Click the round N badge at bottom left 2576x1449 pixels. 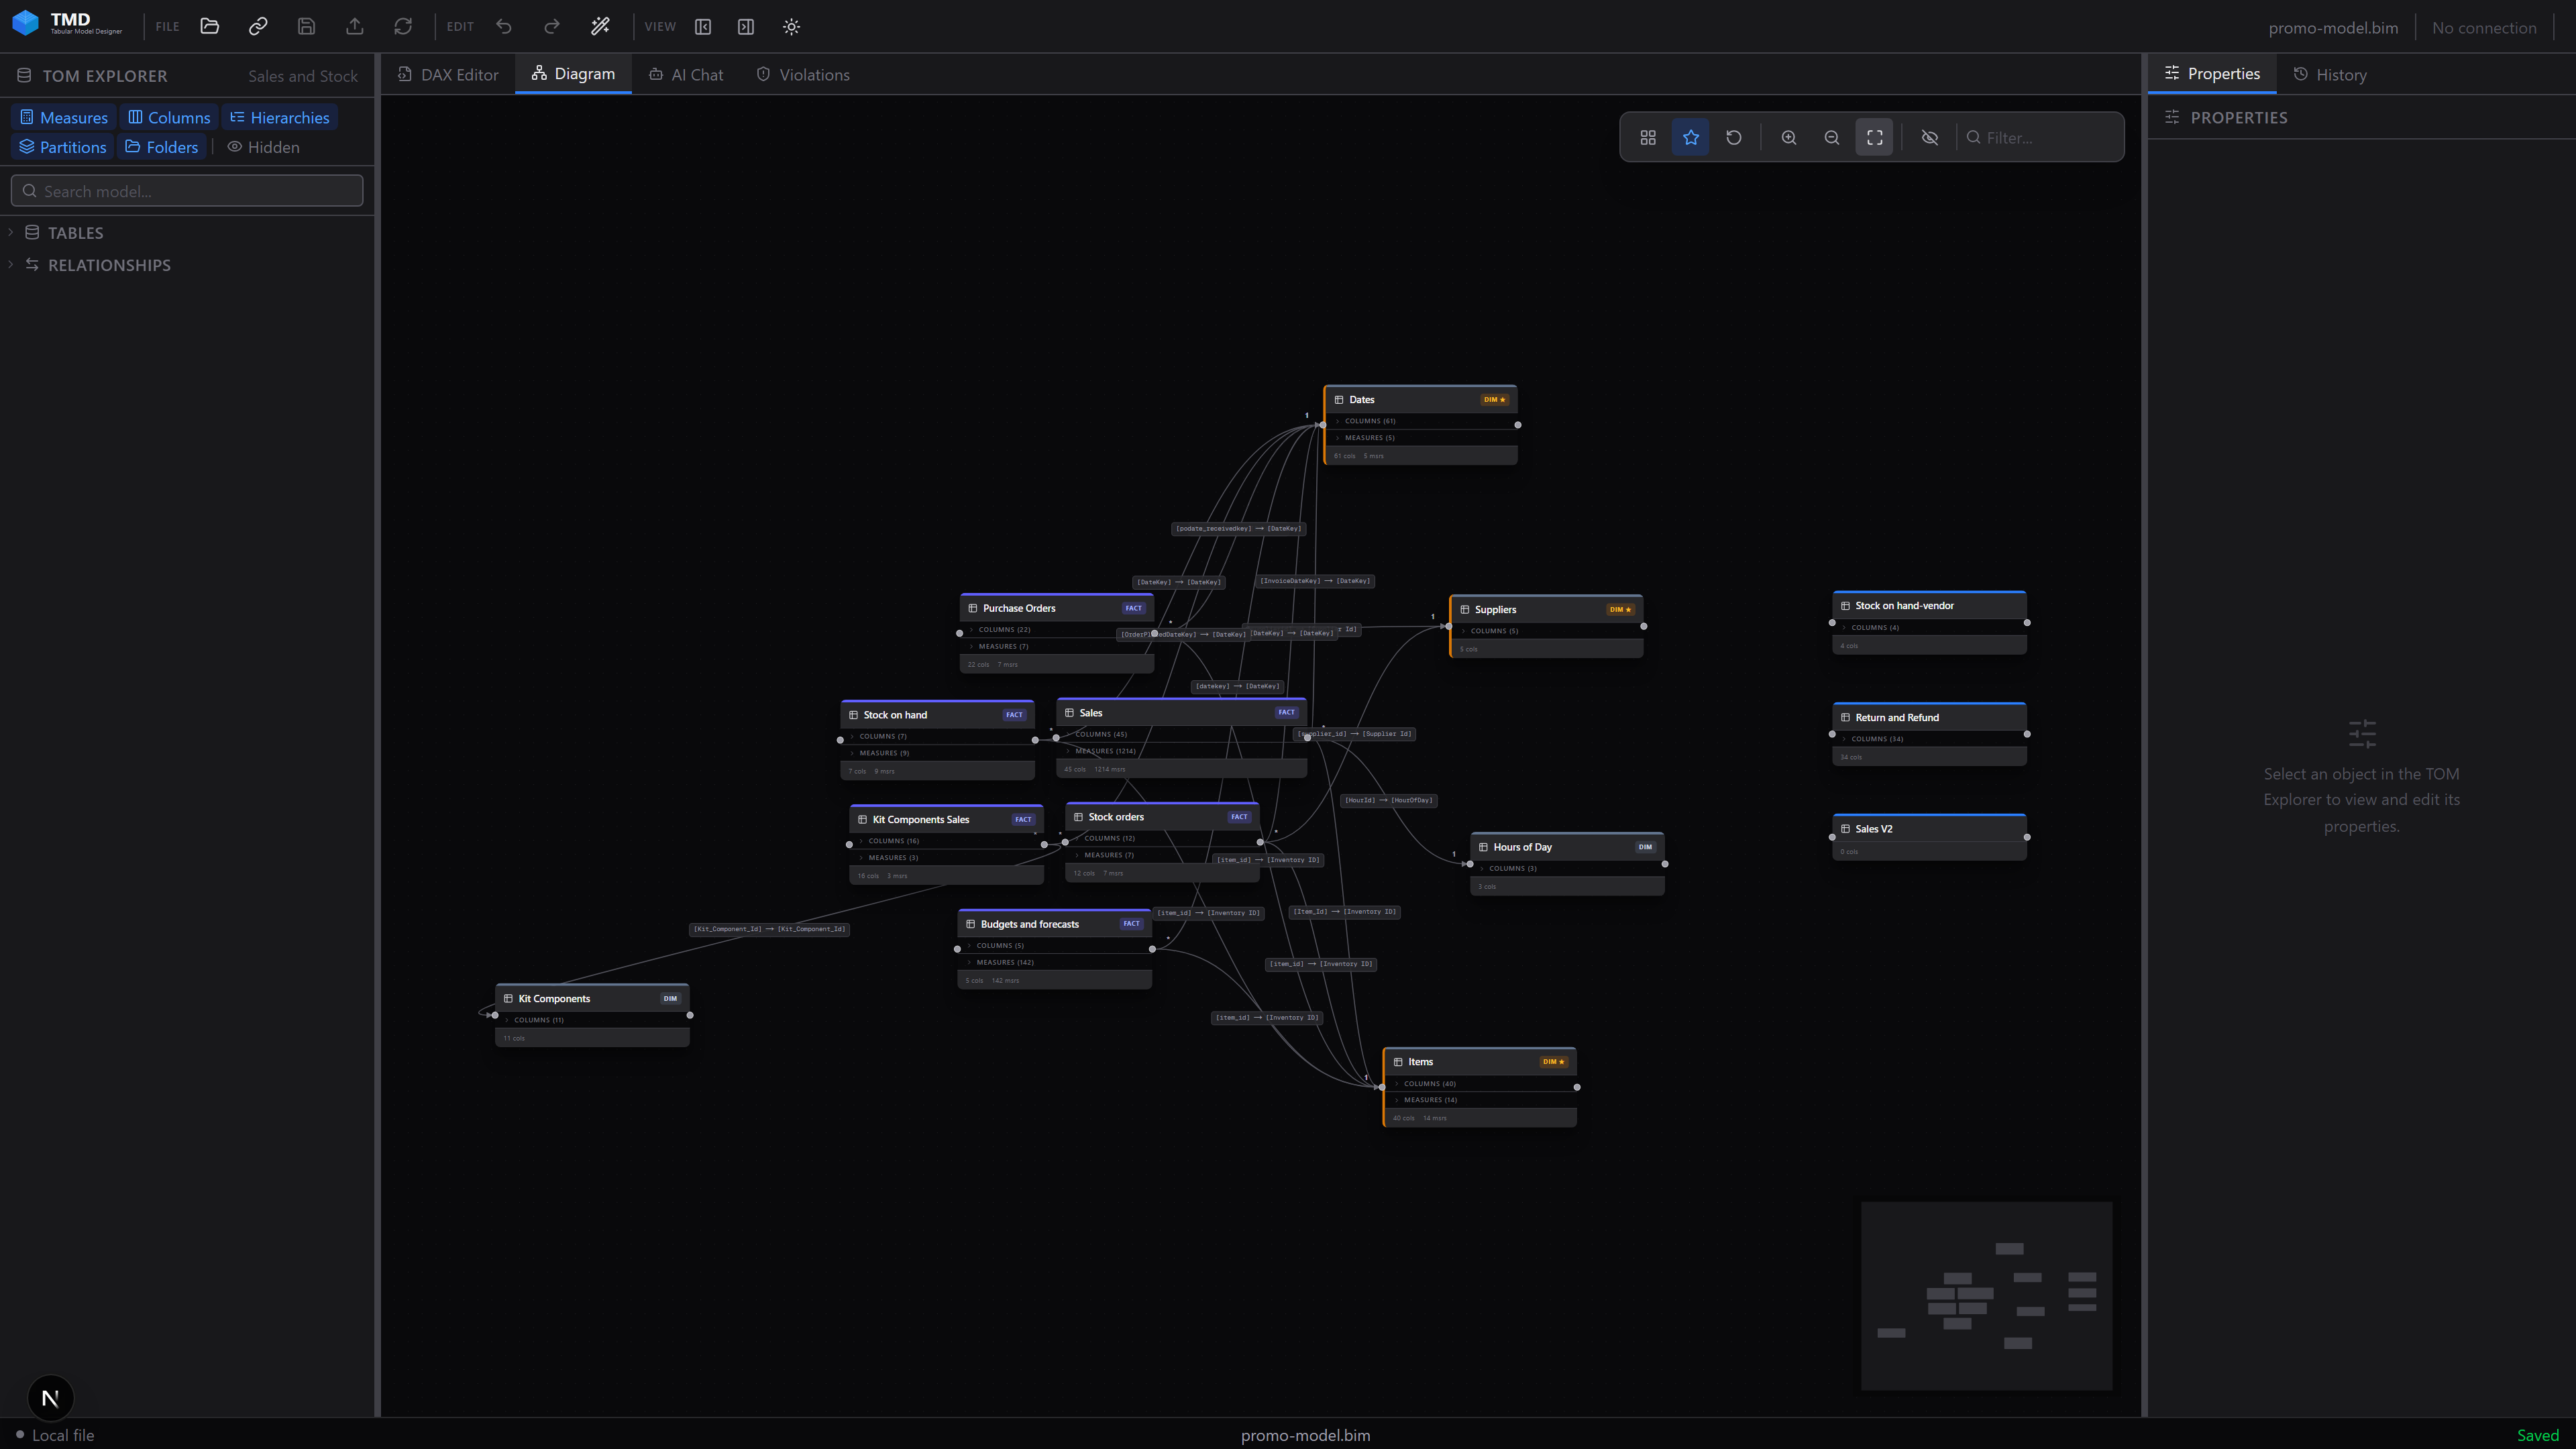pyautogui.click(x=50, y=1398)
